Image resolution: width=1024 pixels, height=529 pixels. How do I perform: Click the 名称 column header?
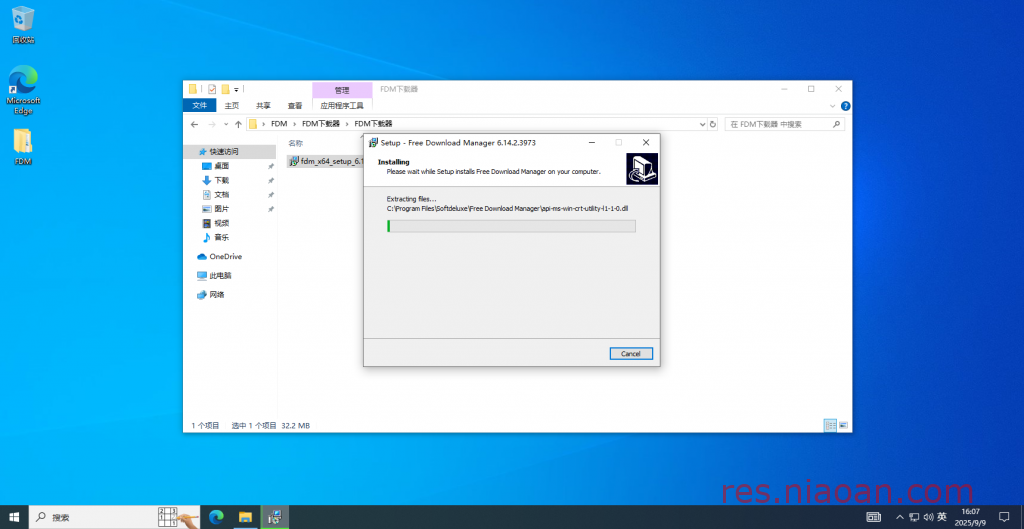(x=296, y=143)
